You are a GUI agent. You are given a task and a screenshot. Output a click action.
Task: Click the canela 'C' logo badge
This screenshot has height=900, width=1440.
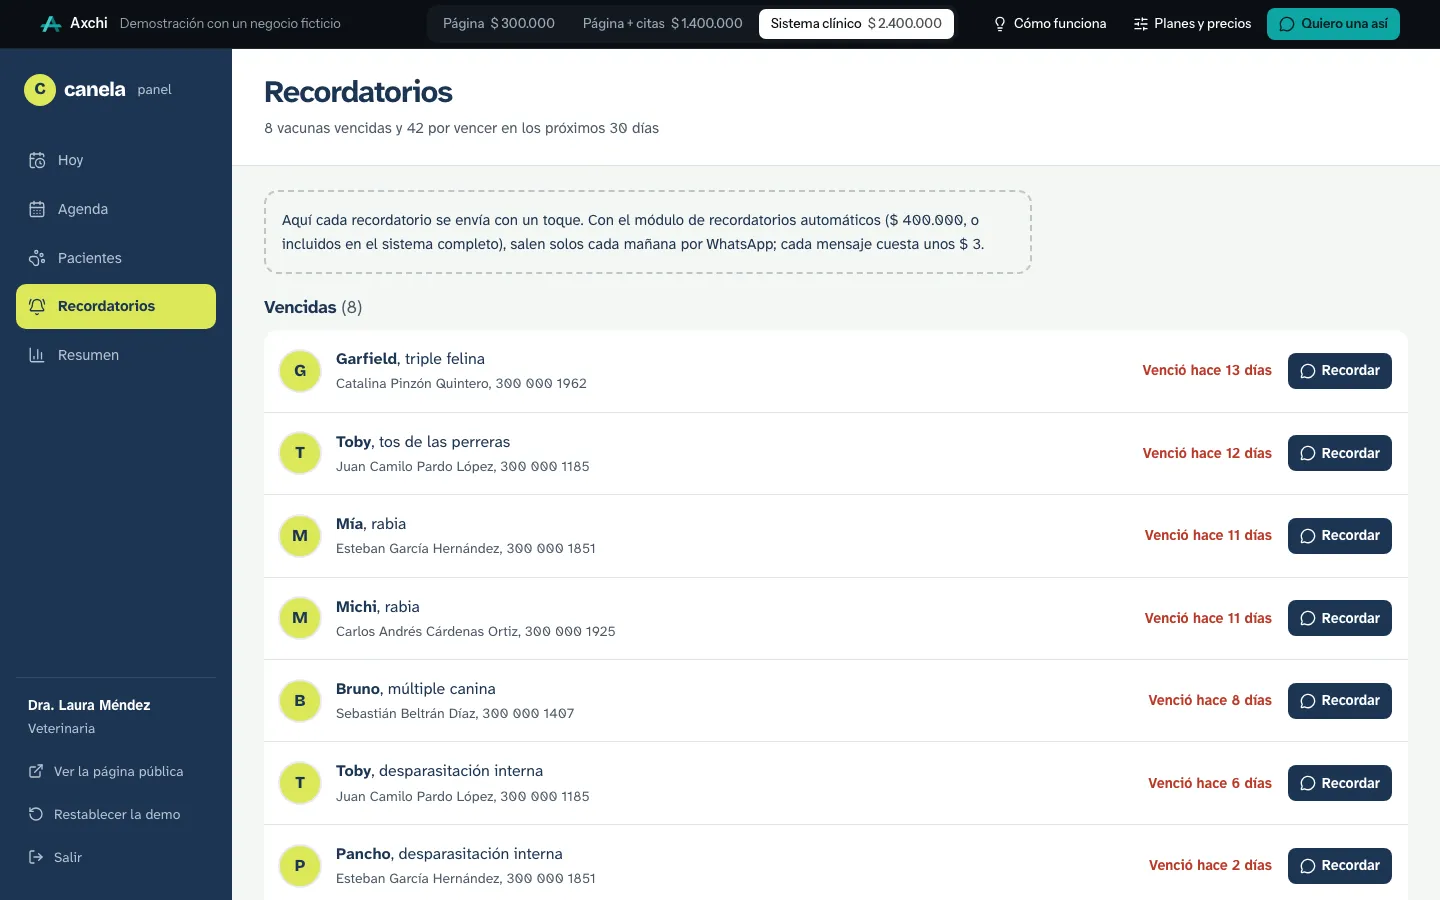pos(40,89)
